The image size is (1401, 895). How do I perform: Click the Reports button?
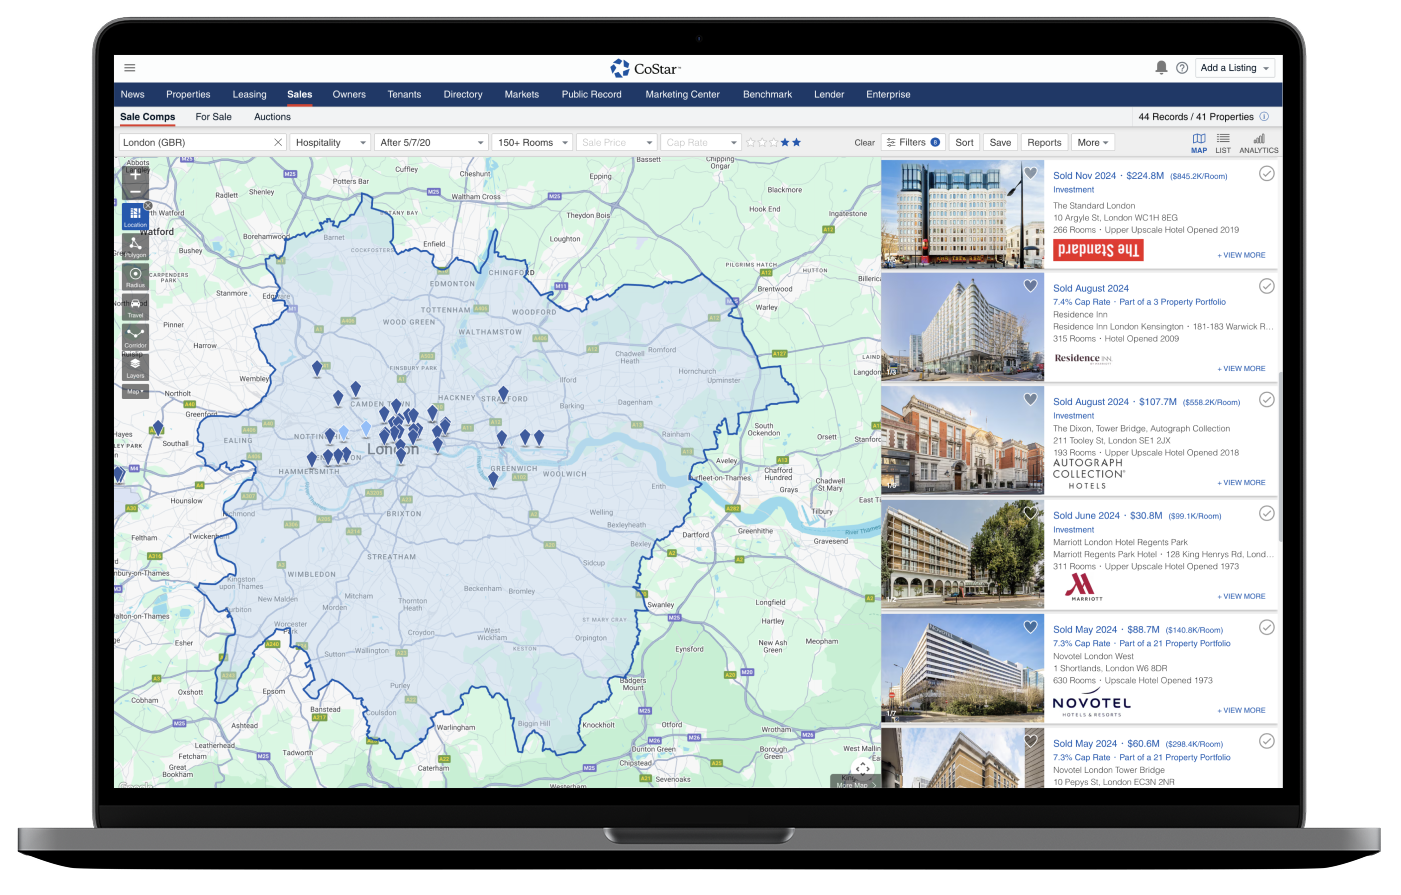1044,143
